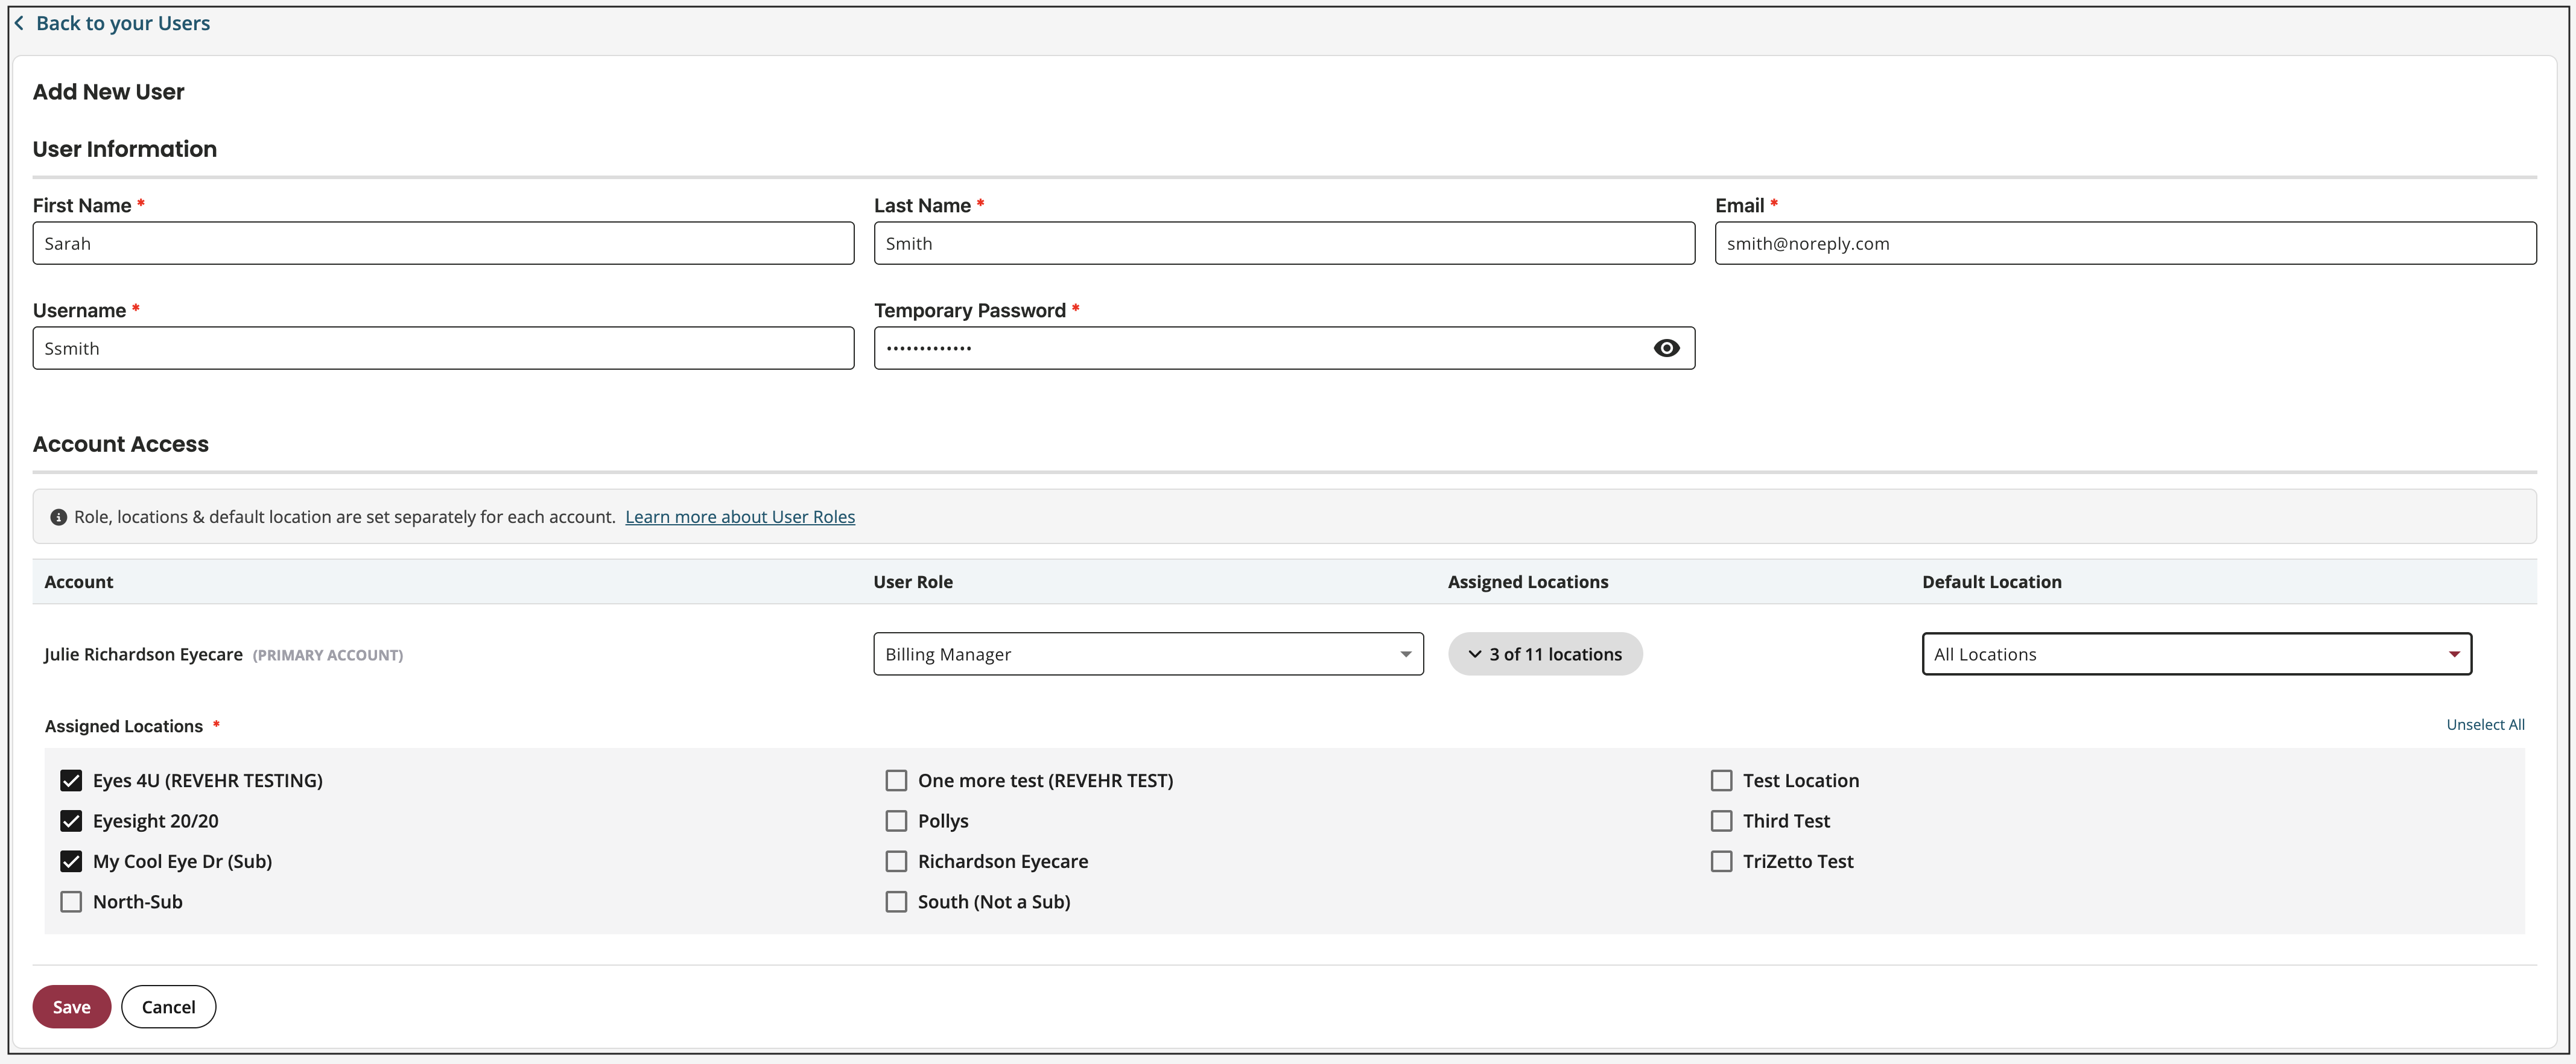Click the Email field smith@noreply.com
The height and width of the screenshot is (1064, 2576).
2125,243
